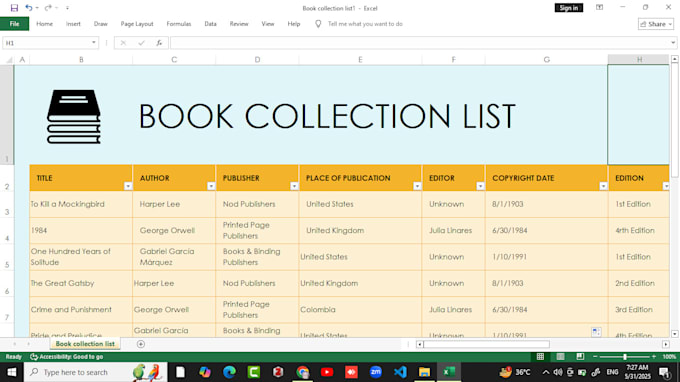Open the Draw ribbon tab
This screenshot has width=680, height=382.
(x=101, y=24)
